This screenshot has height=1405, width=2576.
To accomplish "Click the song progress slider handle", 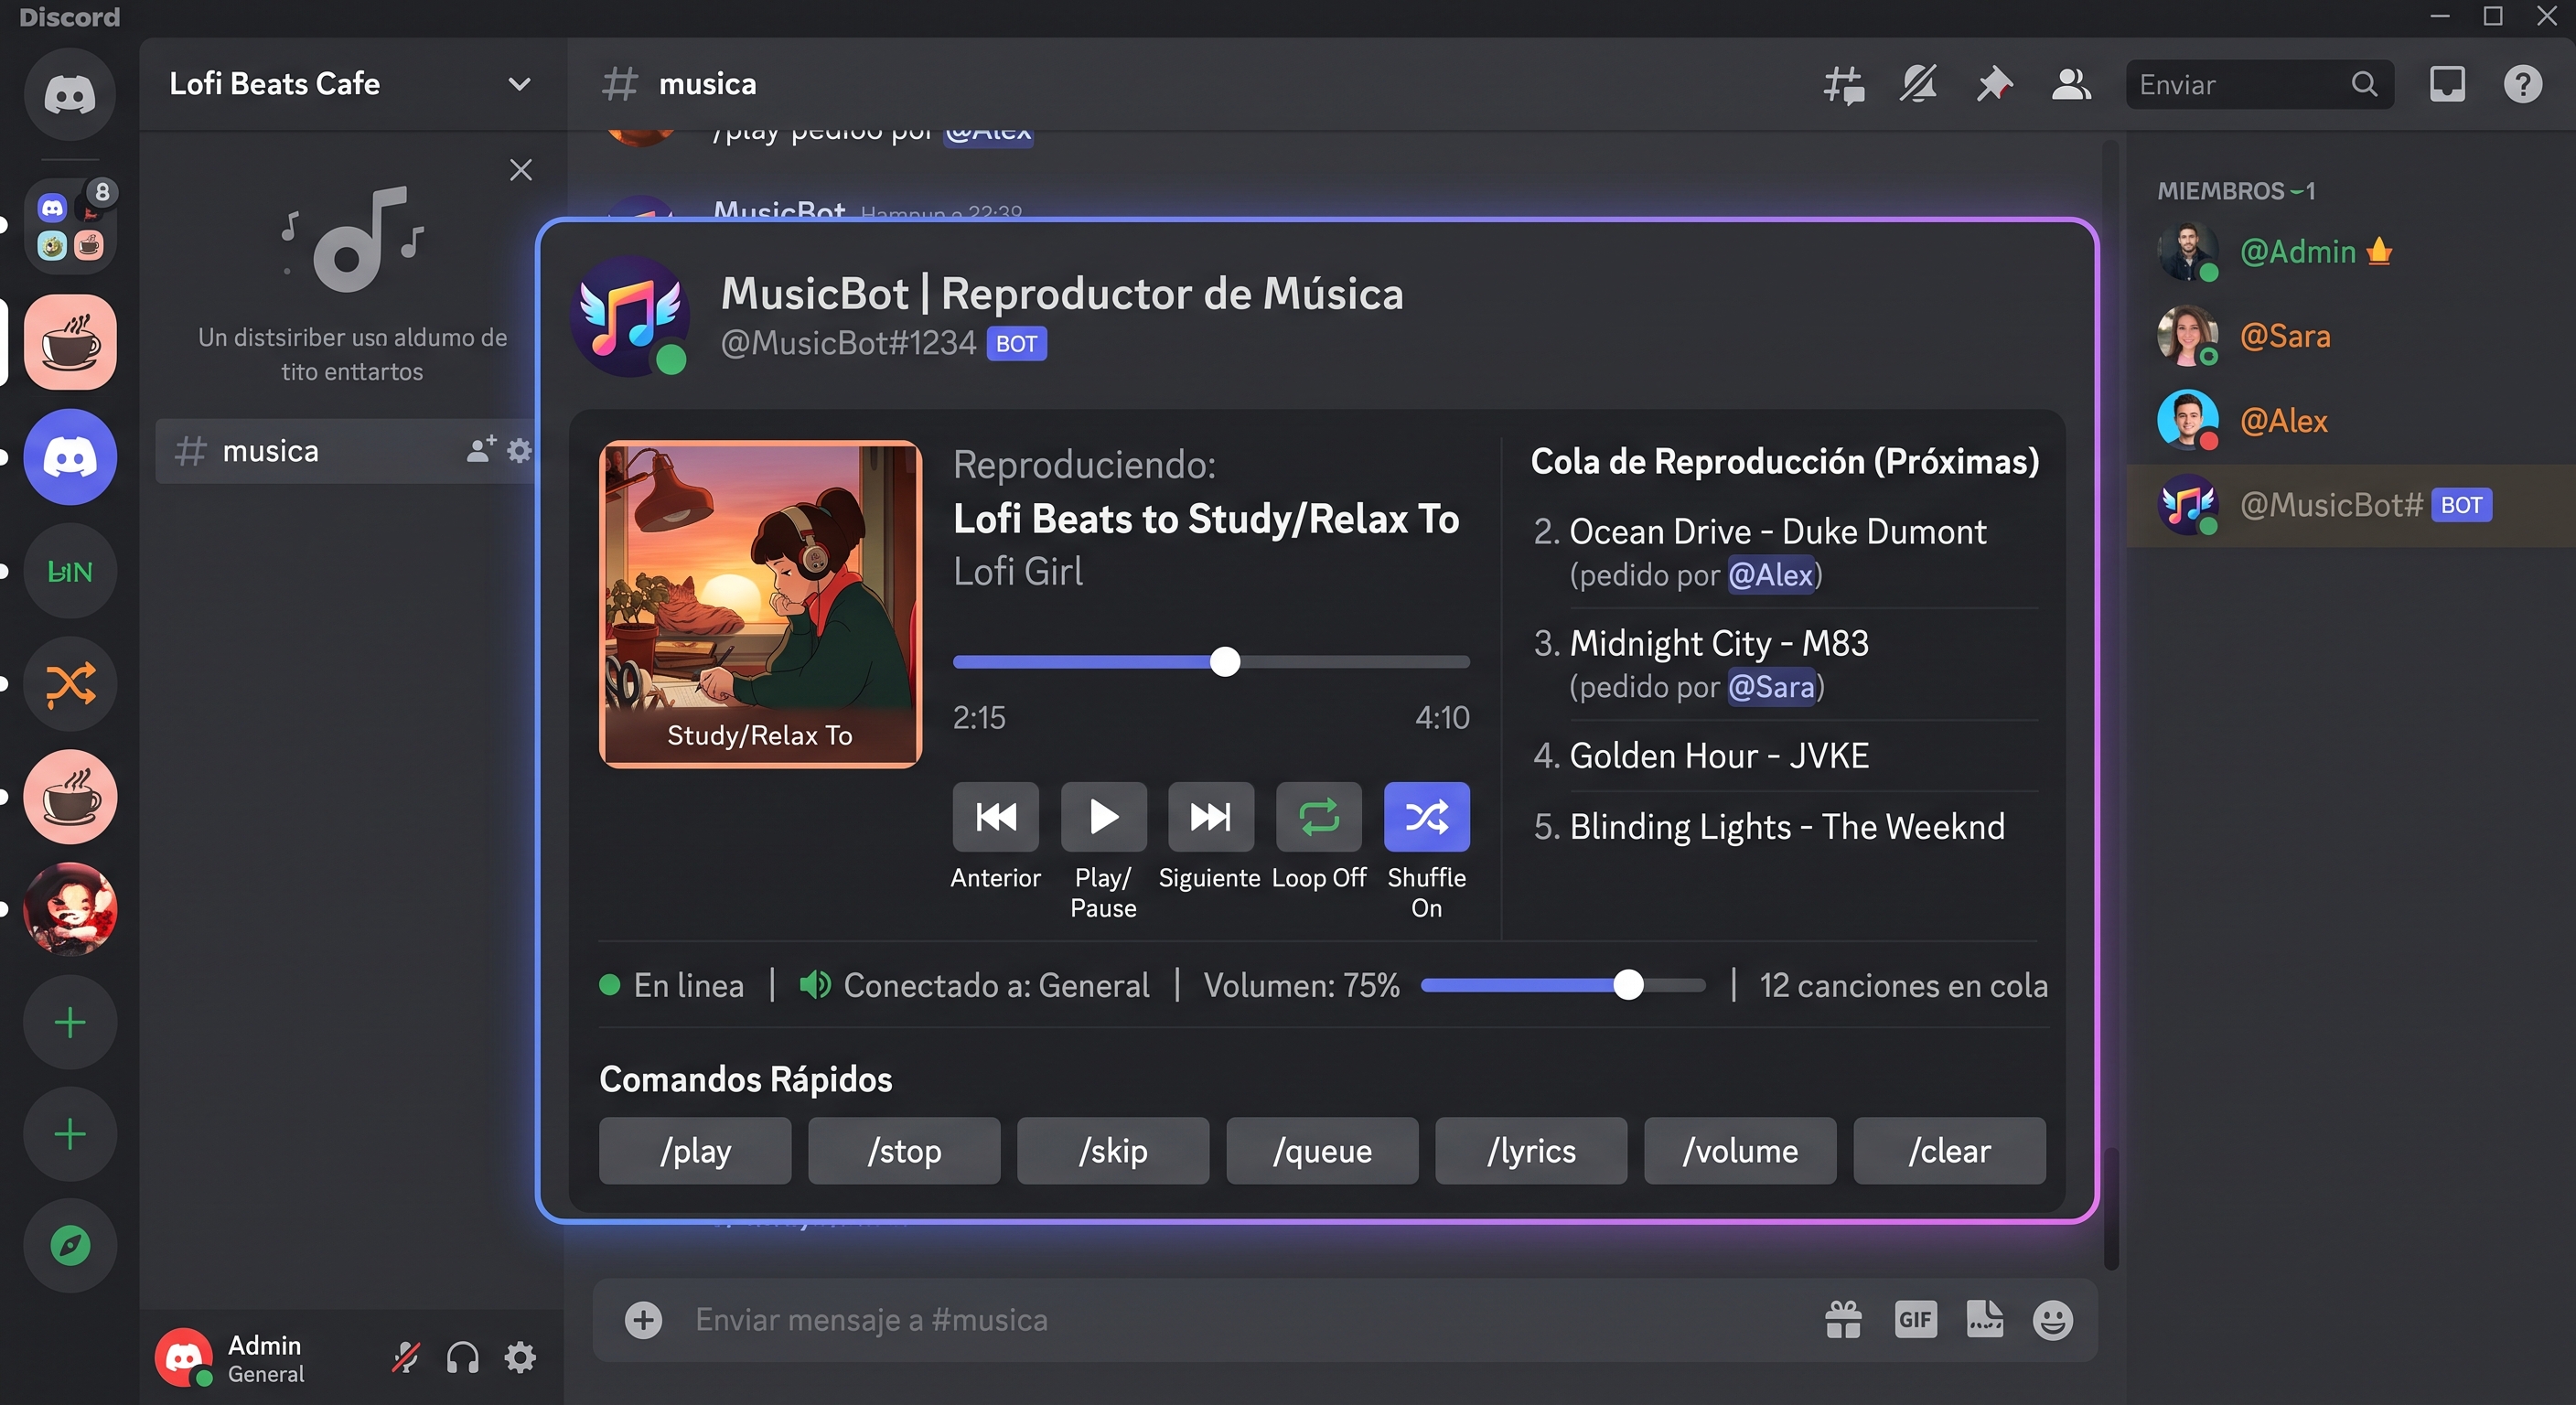I will (1225, 662).
